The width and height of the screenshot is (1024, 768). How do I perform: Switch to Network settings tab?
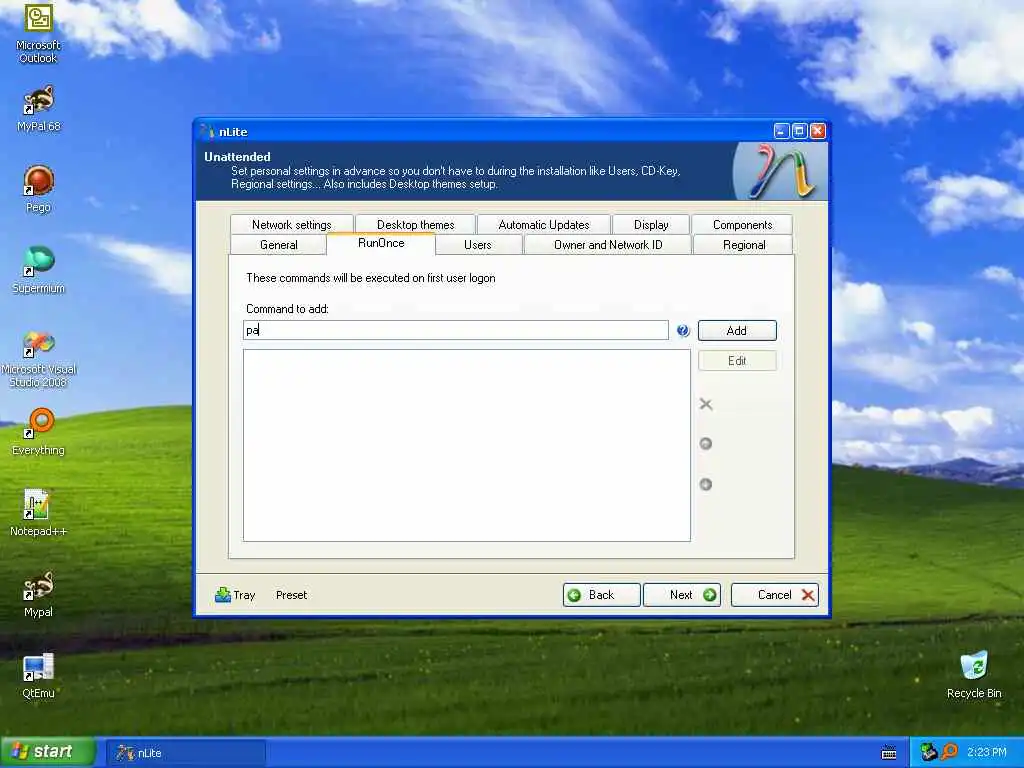tap(291, 225)
